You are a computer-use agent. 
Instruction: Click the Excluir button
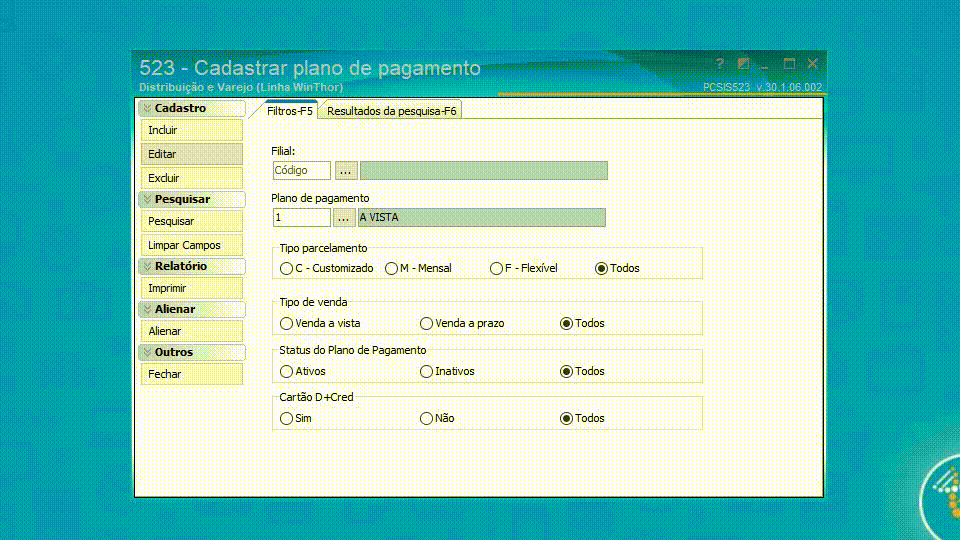[192, 178]
